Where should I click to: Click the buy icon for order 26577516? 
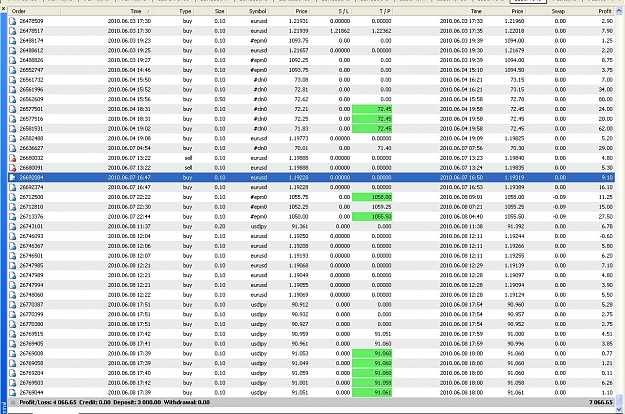[x=13, y=119]
